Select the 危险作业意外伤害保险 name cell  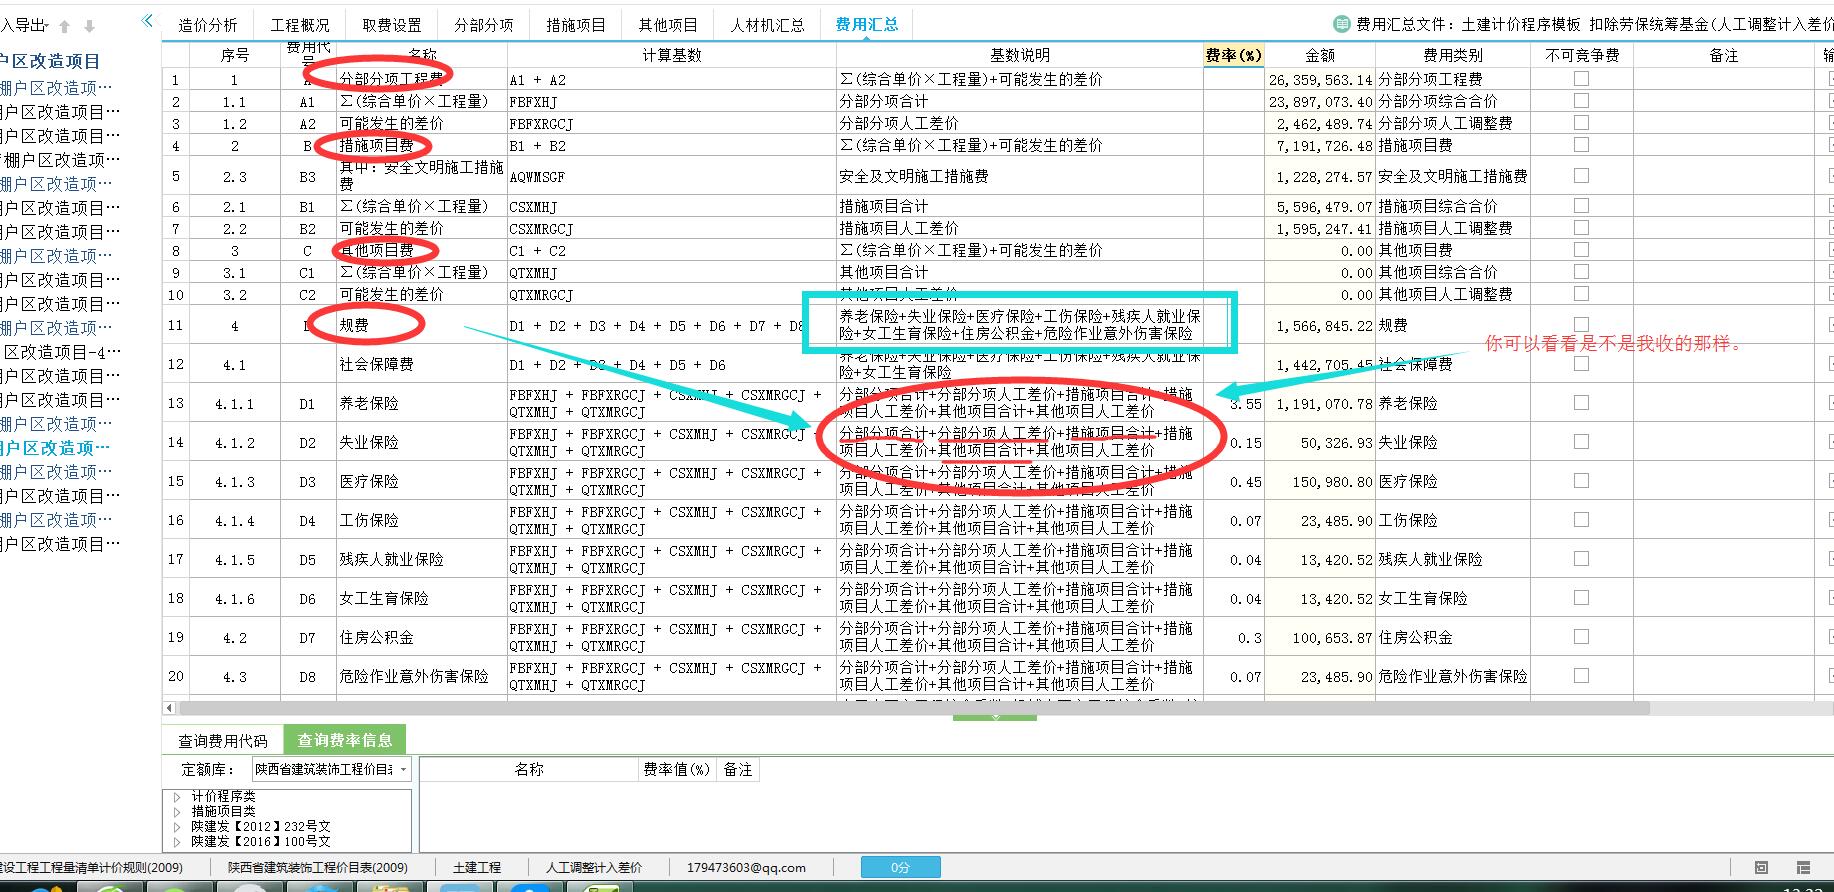click(421, 677)
